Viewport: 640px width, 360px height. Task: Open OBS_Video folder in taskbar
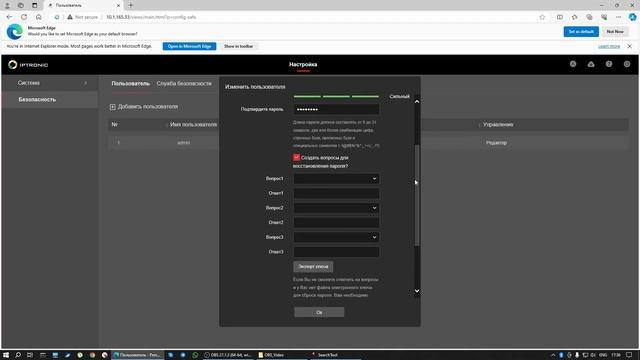[271, 355]
